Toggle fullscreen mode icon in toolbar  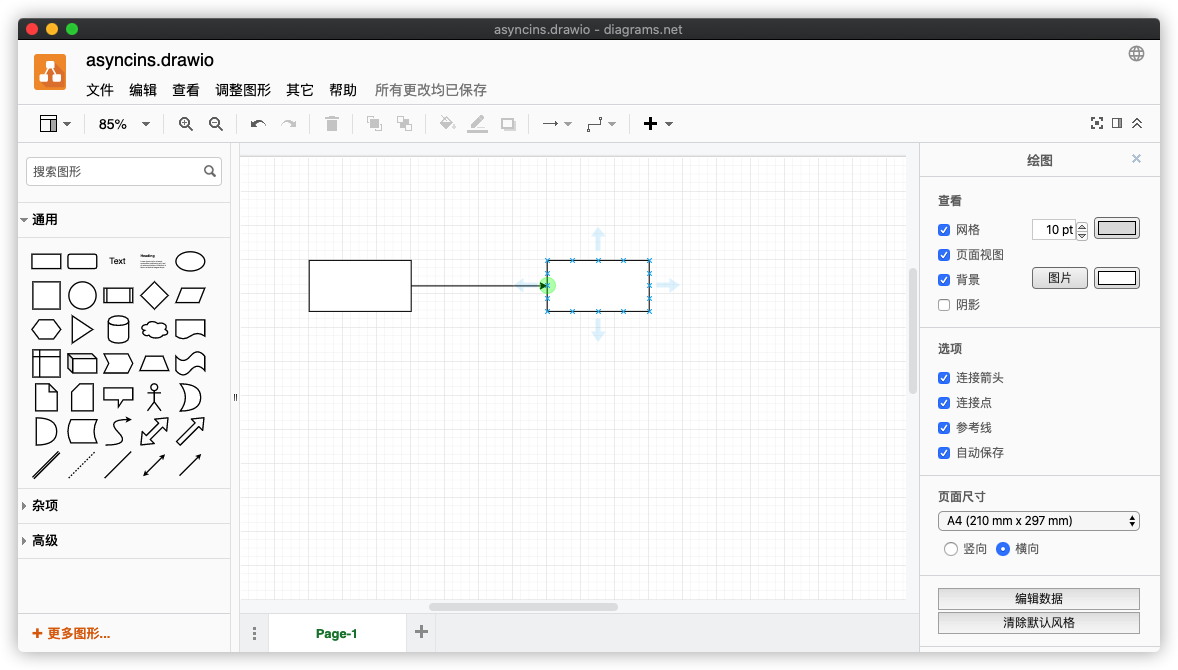pos(1097,123)
